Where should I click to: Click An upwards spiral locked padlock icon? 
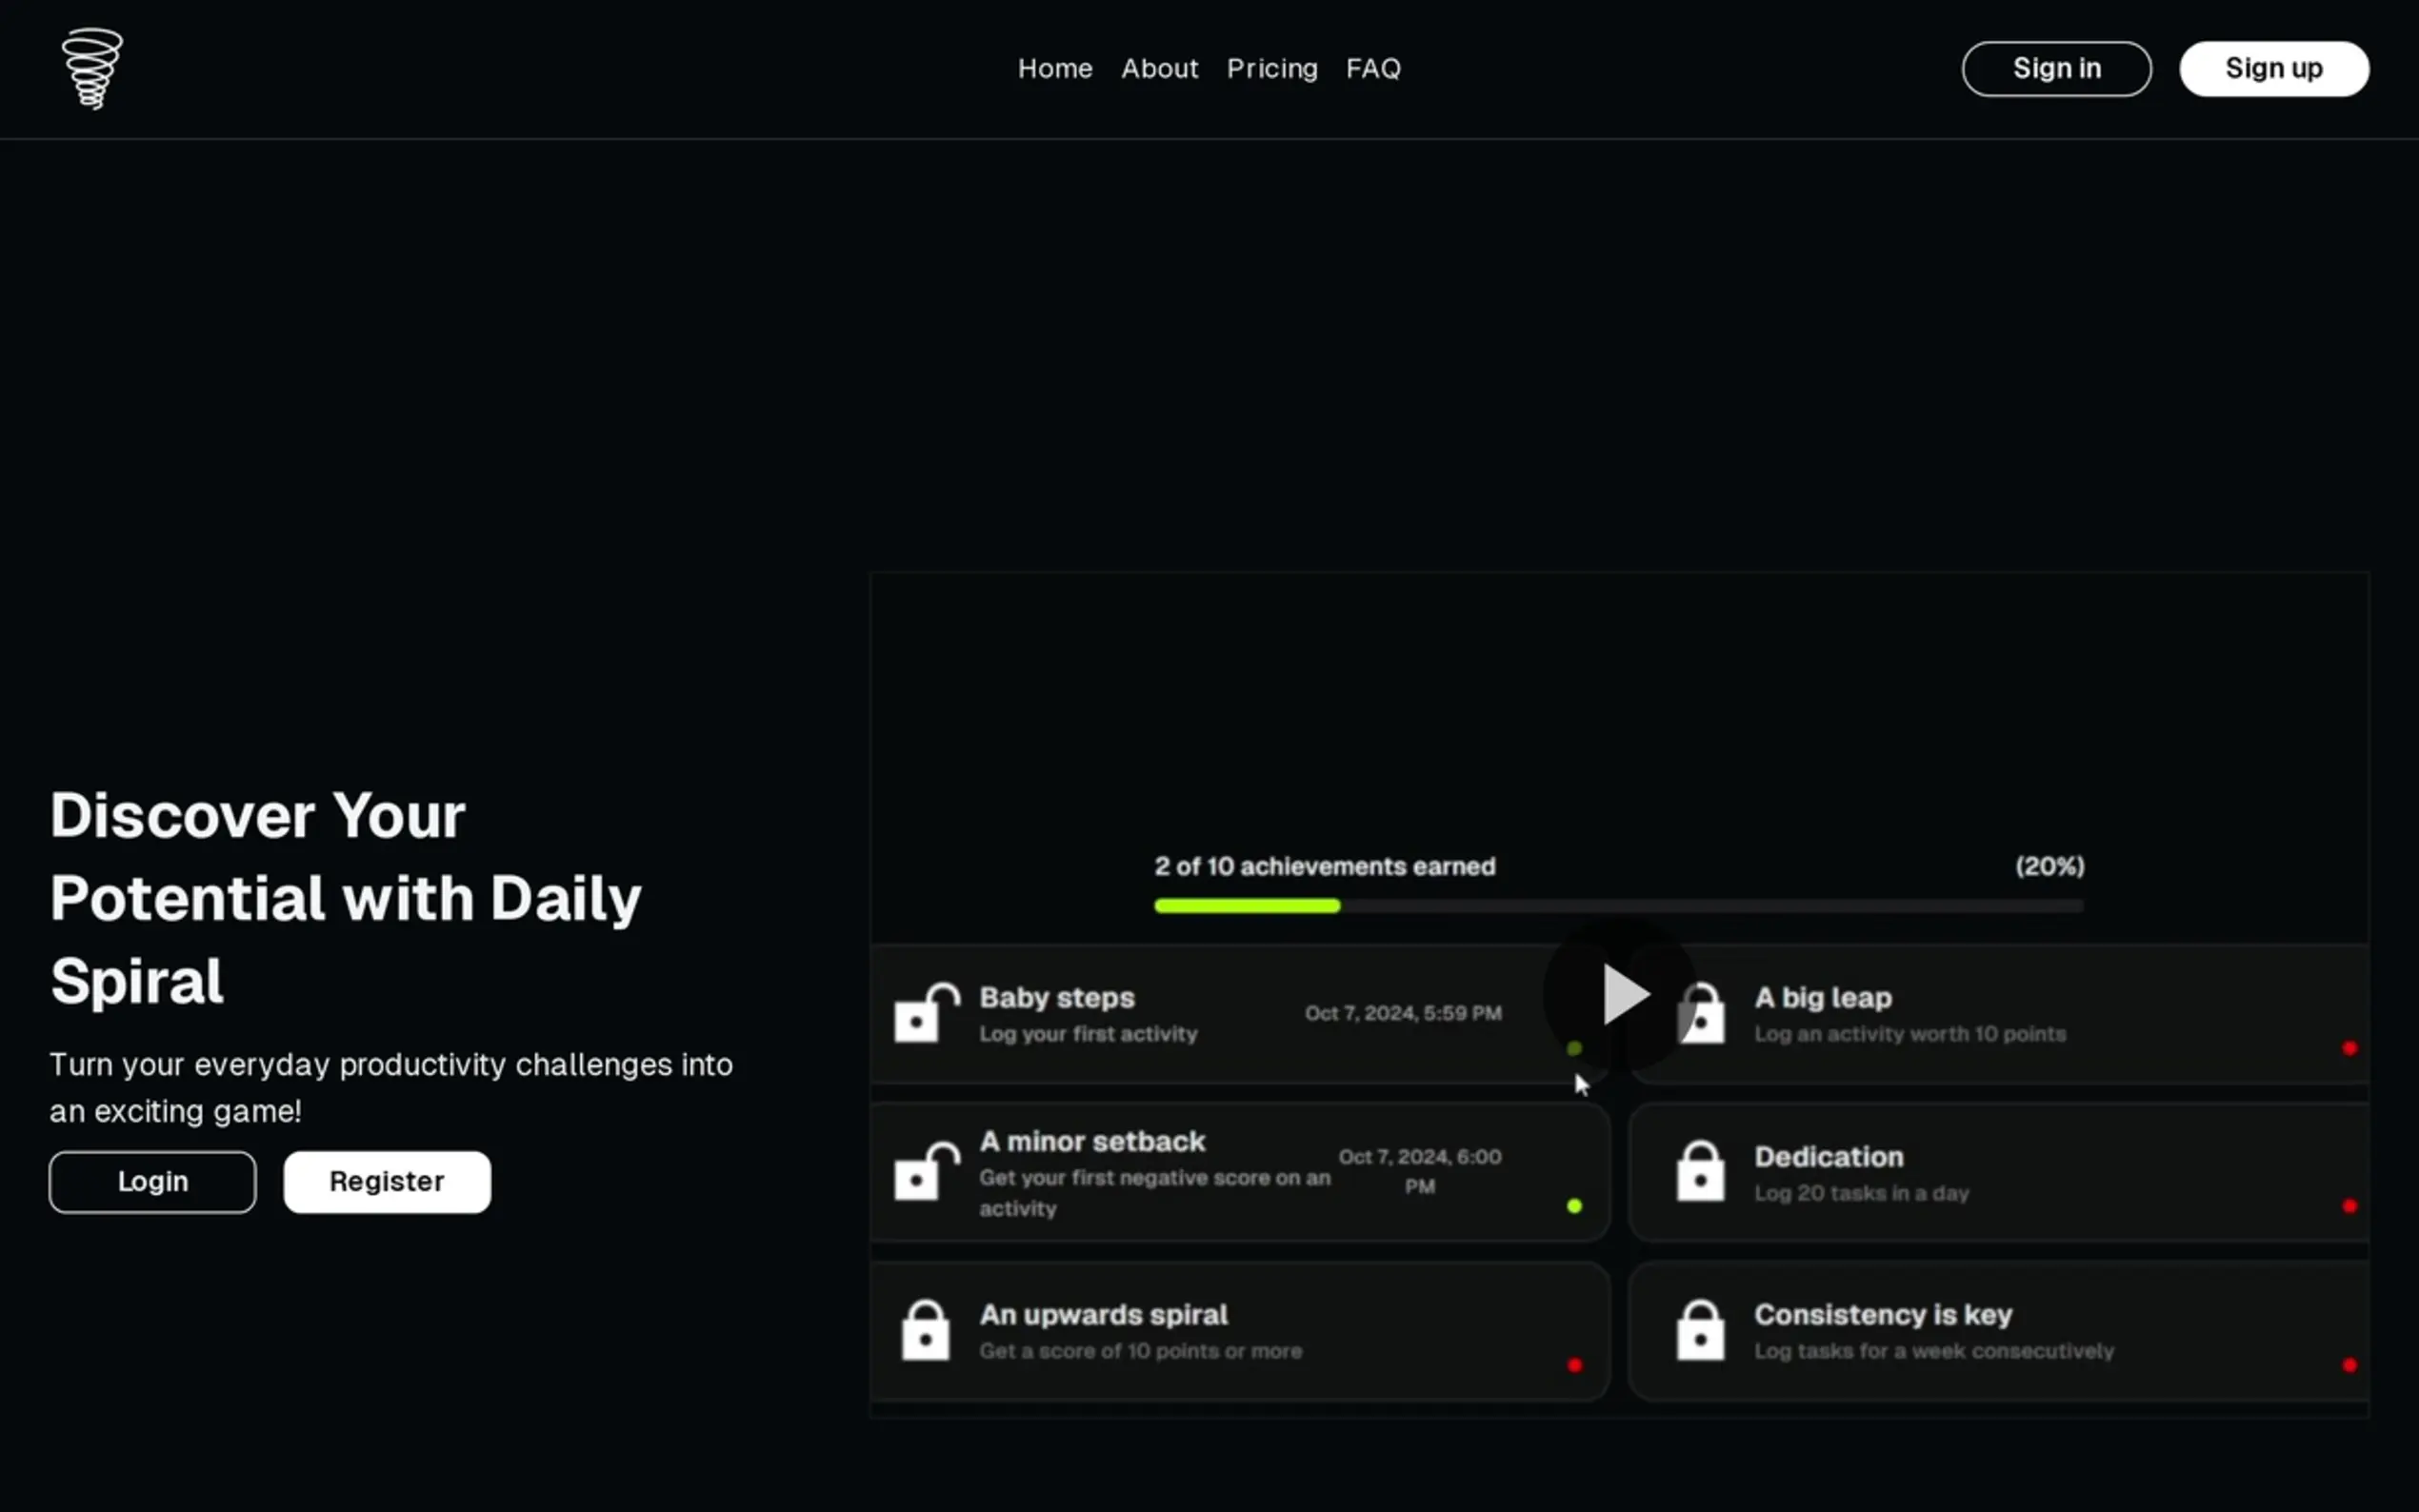pos(925,1330)
